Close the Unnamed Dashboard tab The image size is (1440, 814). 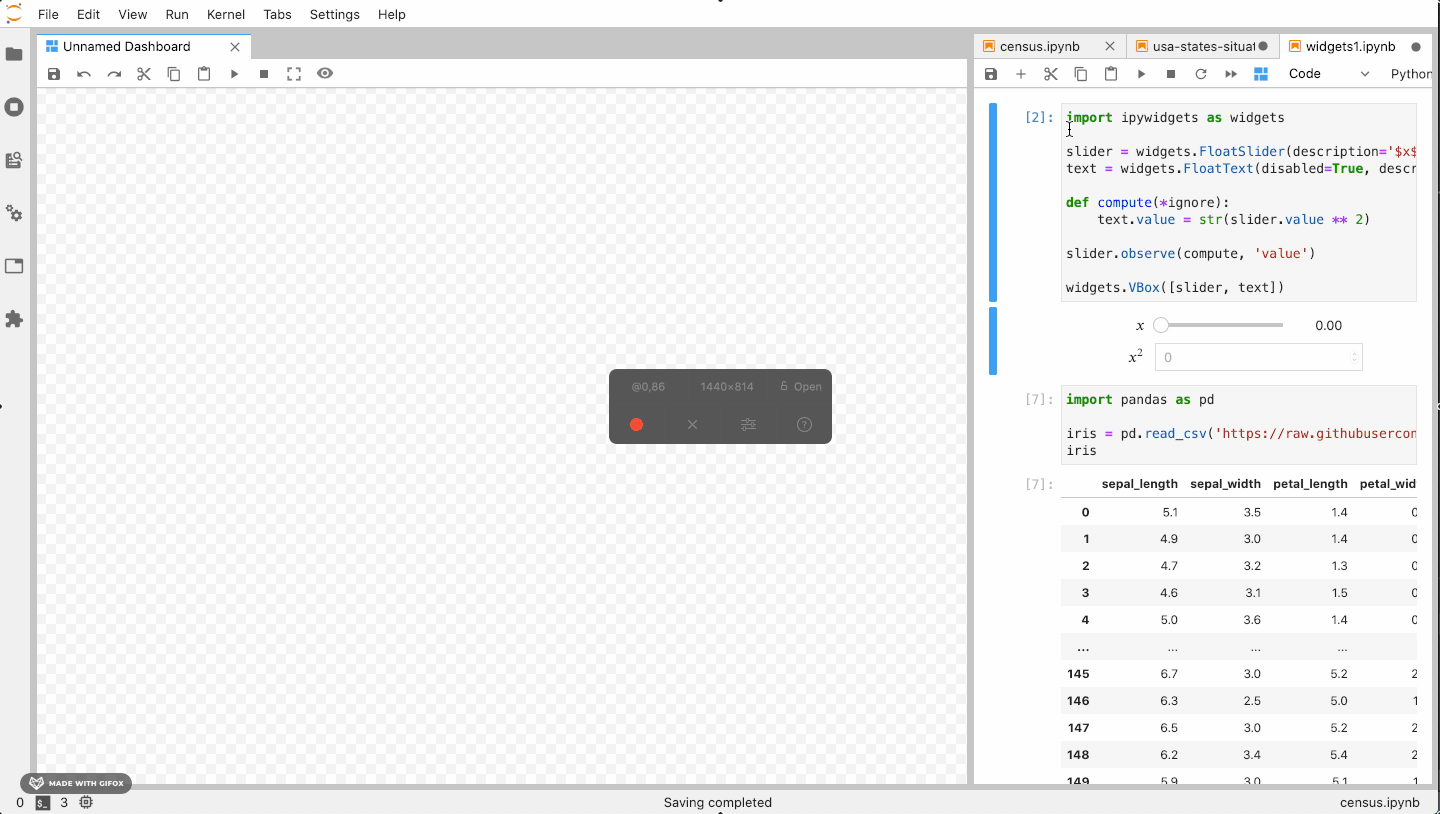click(x=235, y=46)
